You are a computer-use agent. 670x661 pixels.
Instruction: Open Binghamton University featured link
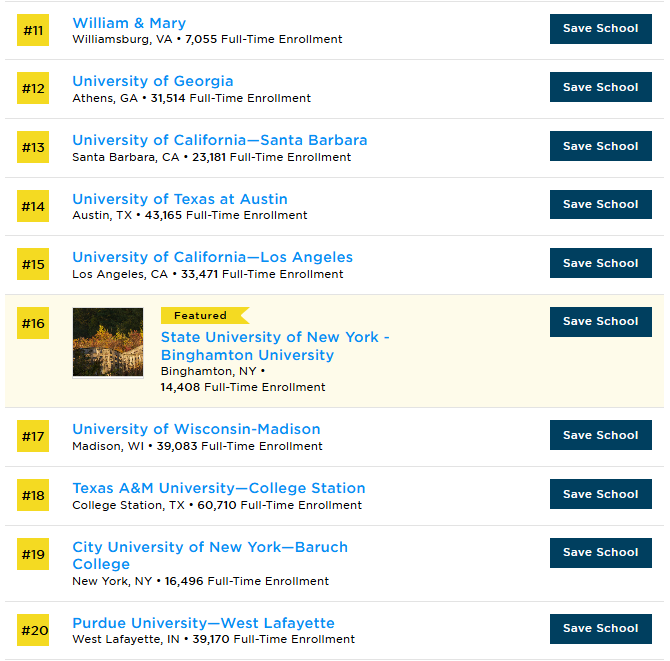pos(275,346)
